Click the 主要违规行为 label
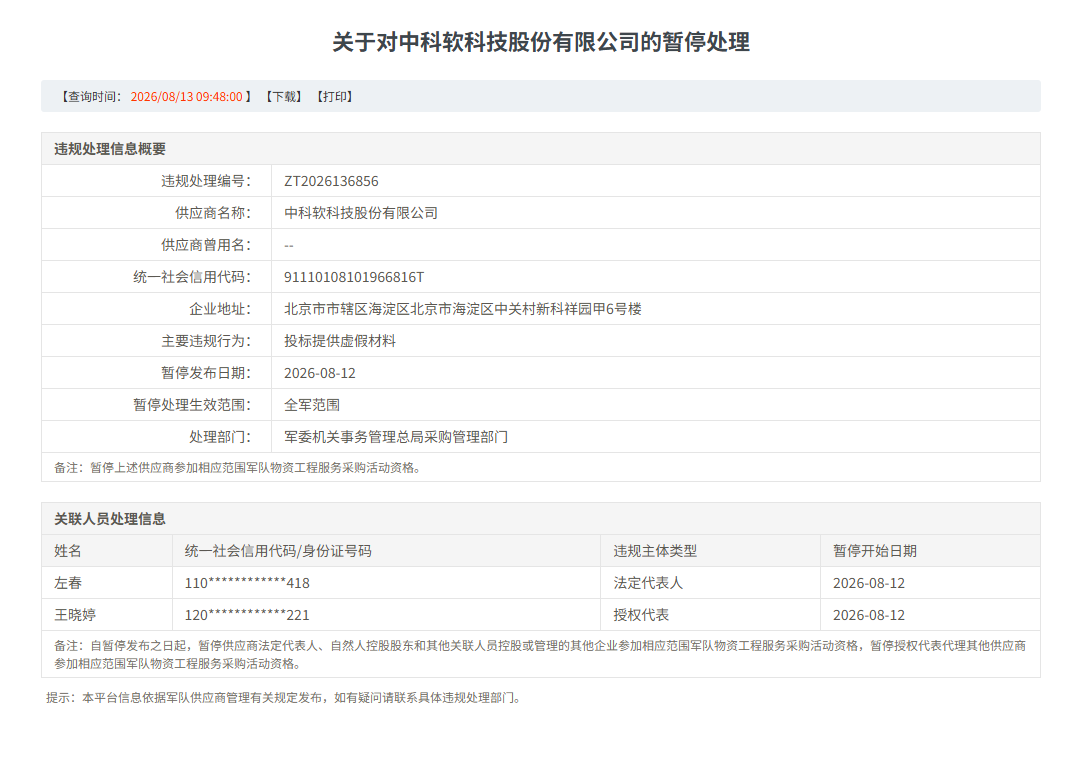 [x=207, y=341]
